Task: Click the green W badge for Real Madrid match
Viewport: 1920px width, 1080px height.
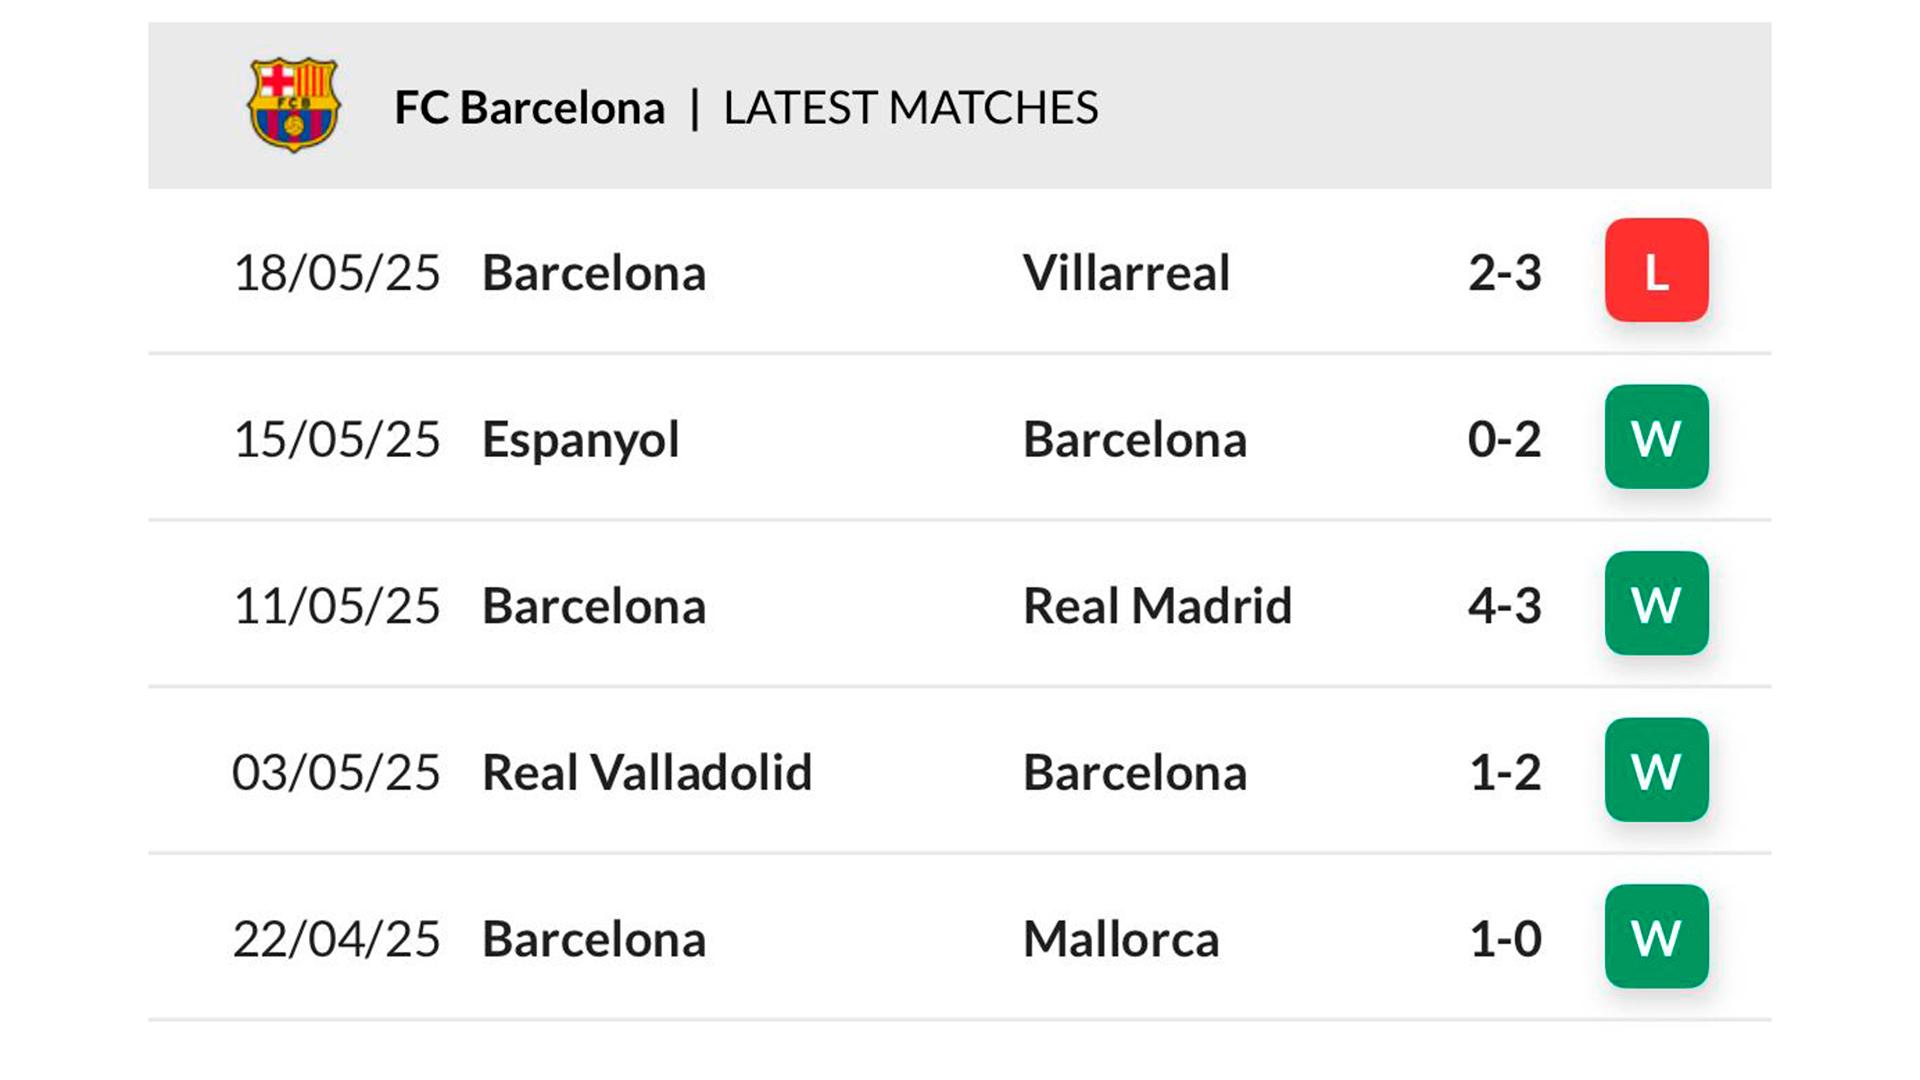Action: 1656,603
